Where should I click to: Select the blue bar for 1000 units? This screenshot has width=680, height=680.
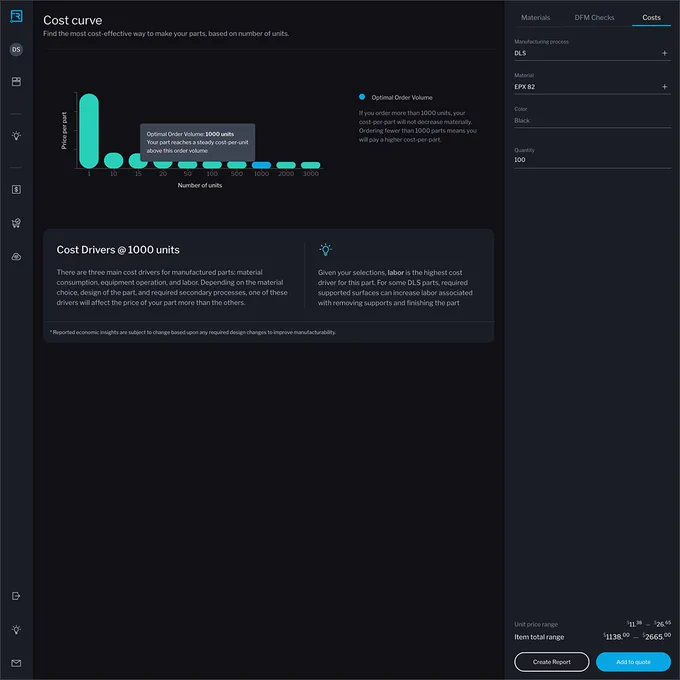coord(262,165)
